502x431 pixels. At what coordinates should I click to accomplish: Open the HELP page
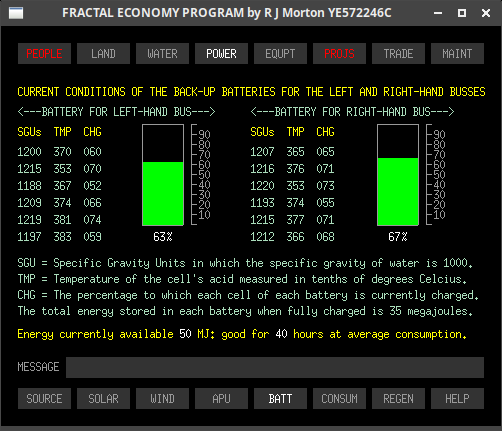pos(457,398)
